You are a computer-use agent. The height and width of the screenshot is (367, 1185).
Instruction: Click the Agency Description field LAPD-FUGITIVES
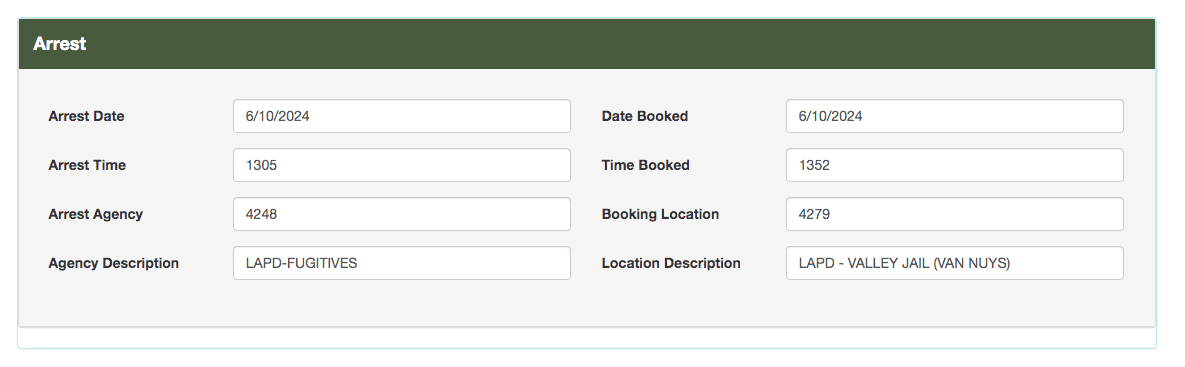tap(401, 263)
